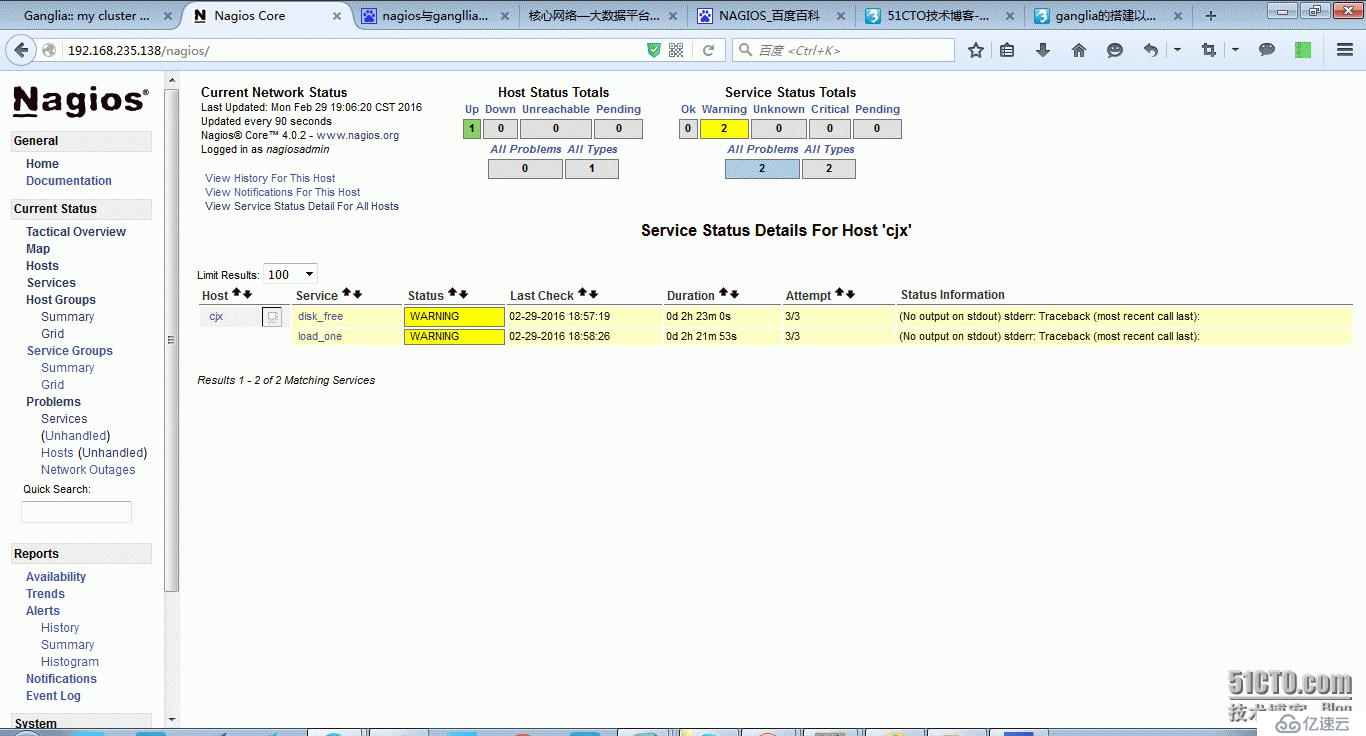Sort Host column descending with down arrow

click(x=247, y=294)
